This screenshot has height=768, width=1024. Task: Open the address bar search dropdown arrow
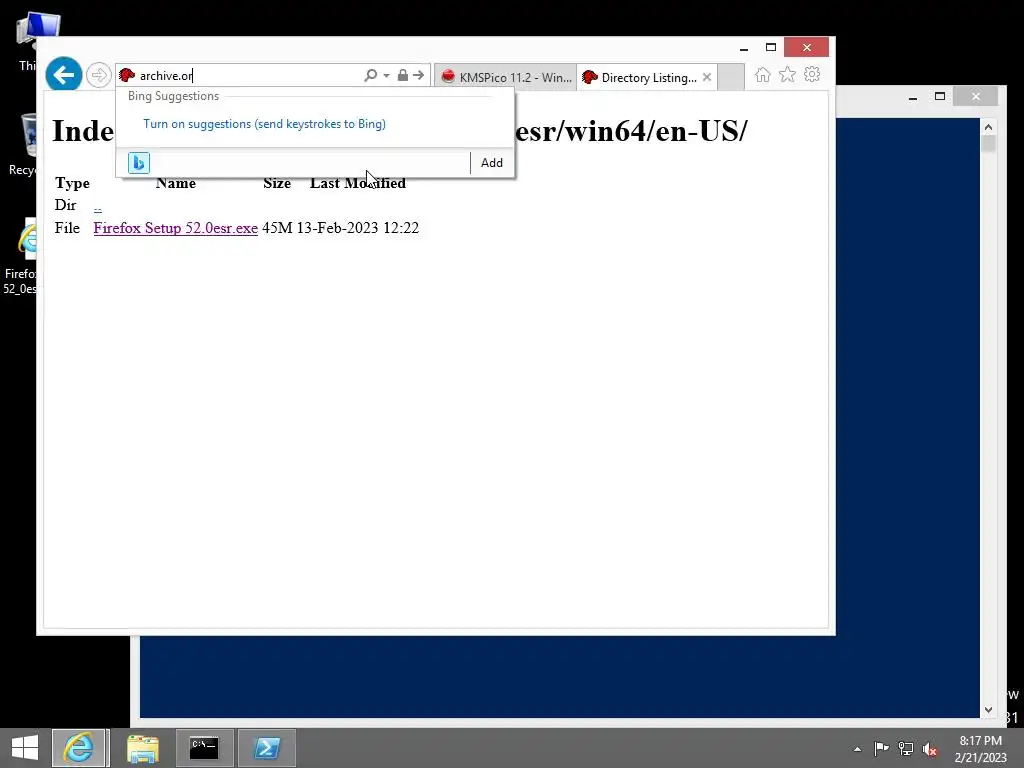pos(386,75)
